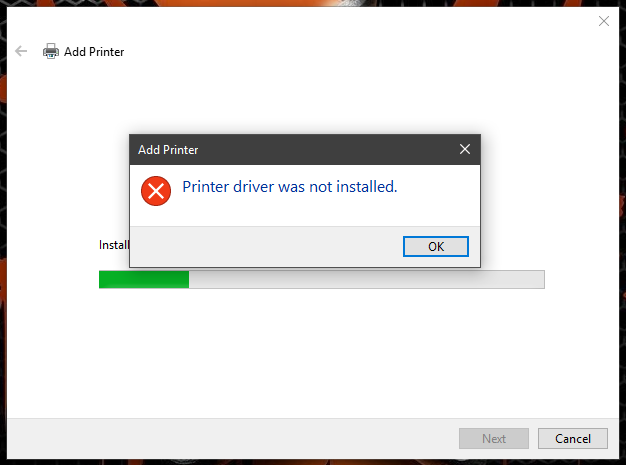Click the 'Add Printer' title in the error dialog

[x=168, y=150]
